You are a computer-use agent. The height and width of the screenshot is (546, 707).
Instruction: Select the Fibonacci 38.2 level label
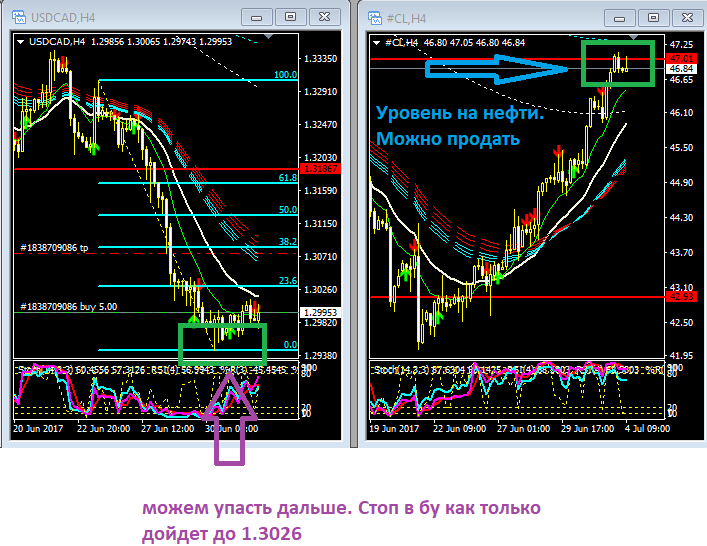pos(288,242)
